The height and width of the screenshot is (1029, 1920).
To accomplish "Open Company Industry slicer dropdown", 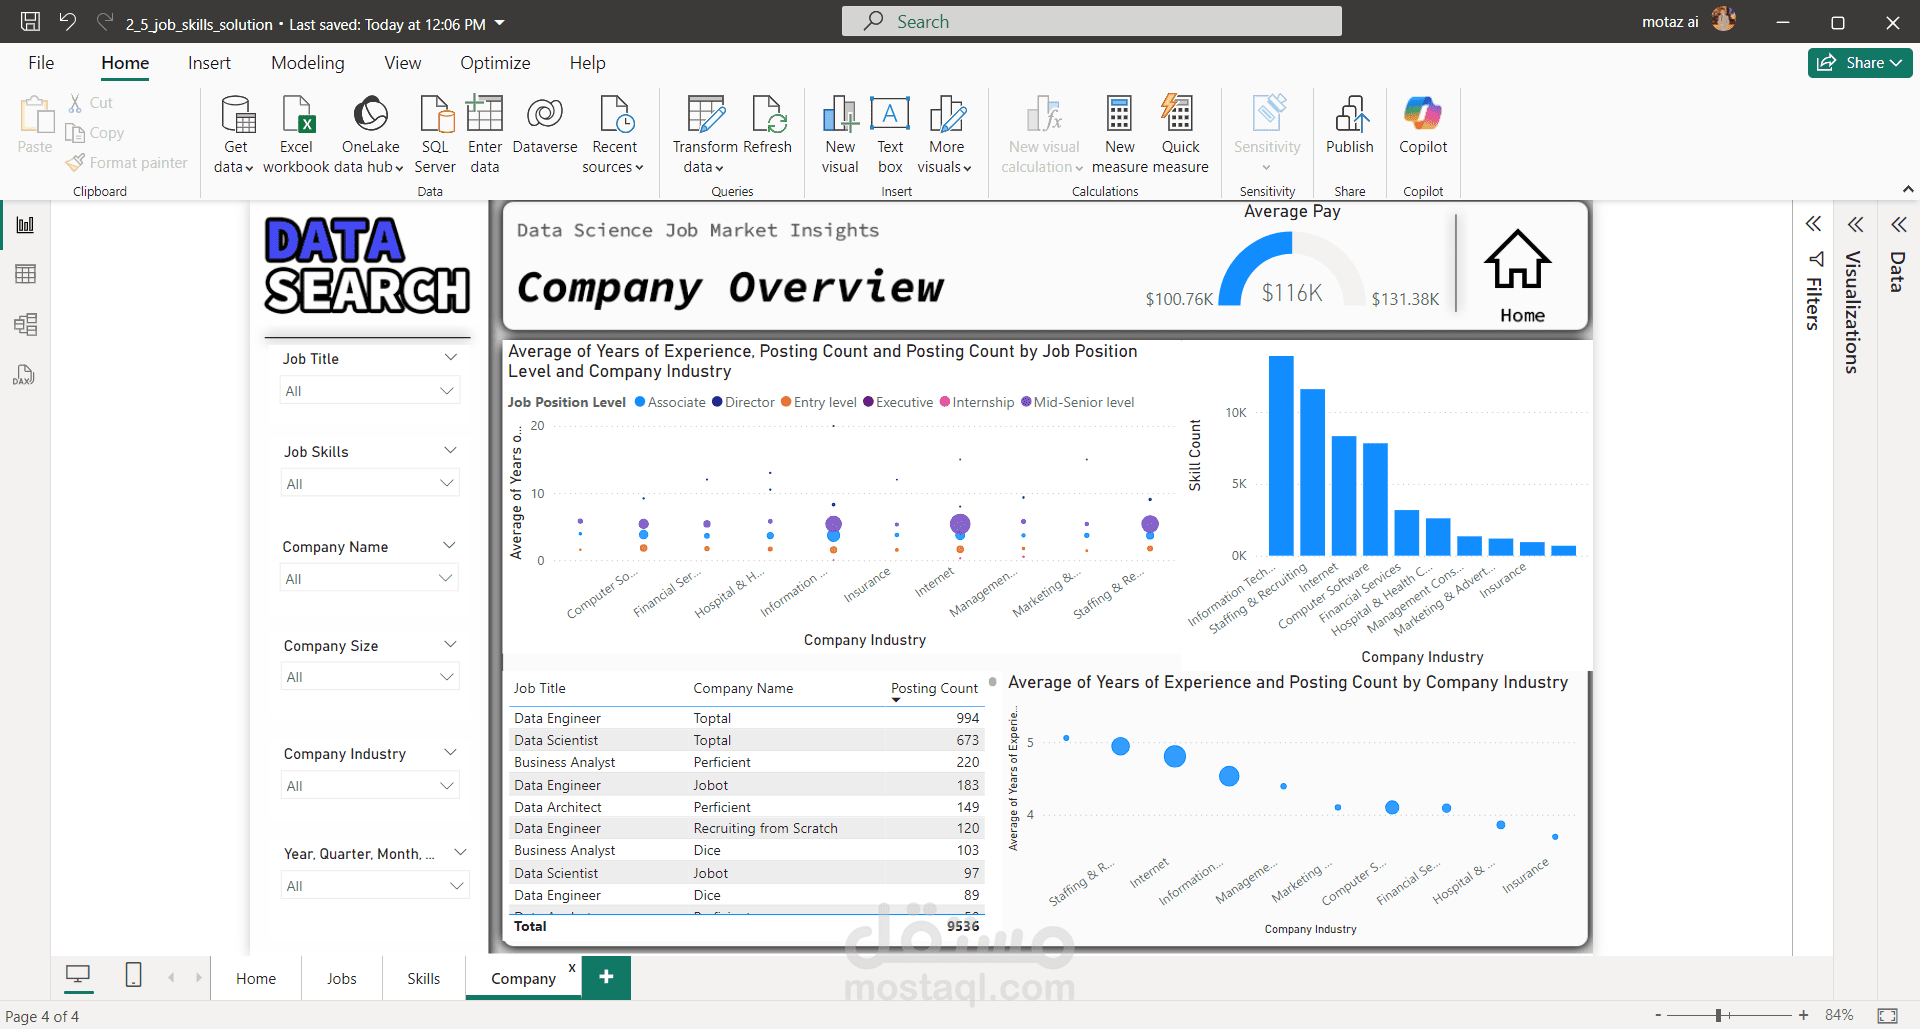I will click(369, 786).
